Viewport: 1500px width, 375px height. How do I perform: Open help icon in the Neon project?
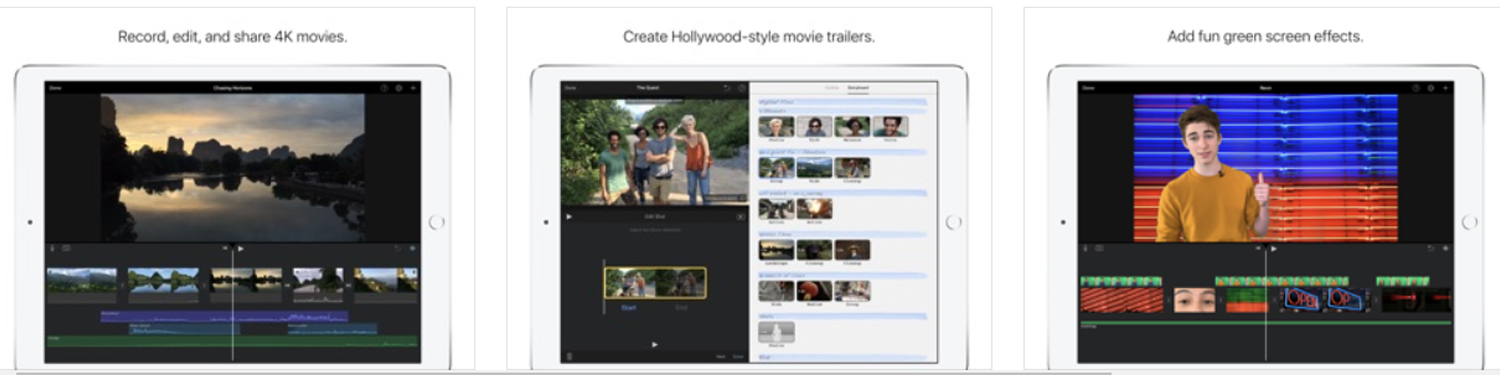click(1417, 88)
